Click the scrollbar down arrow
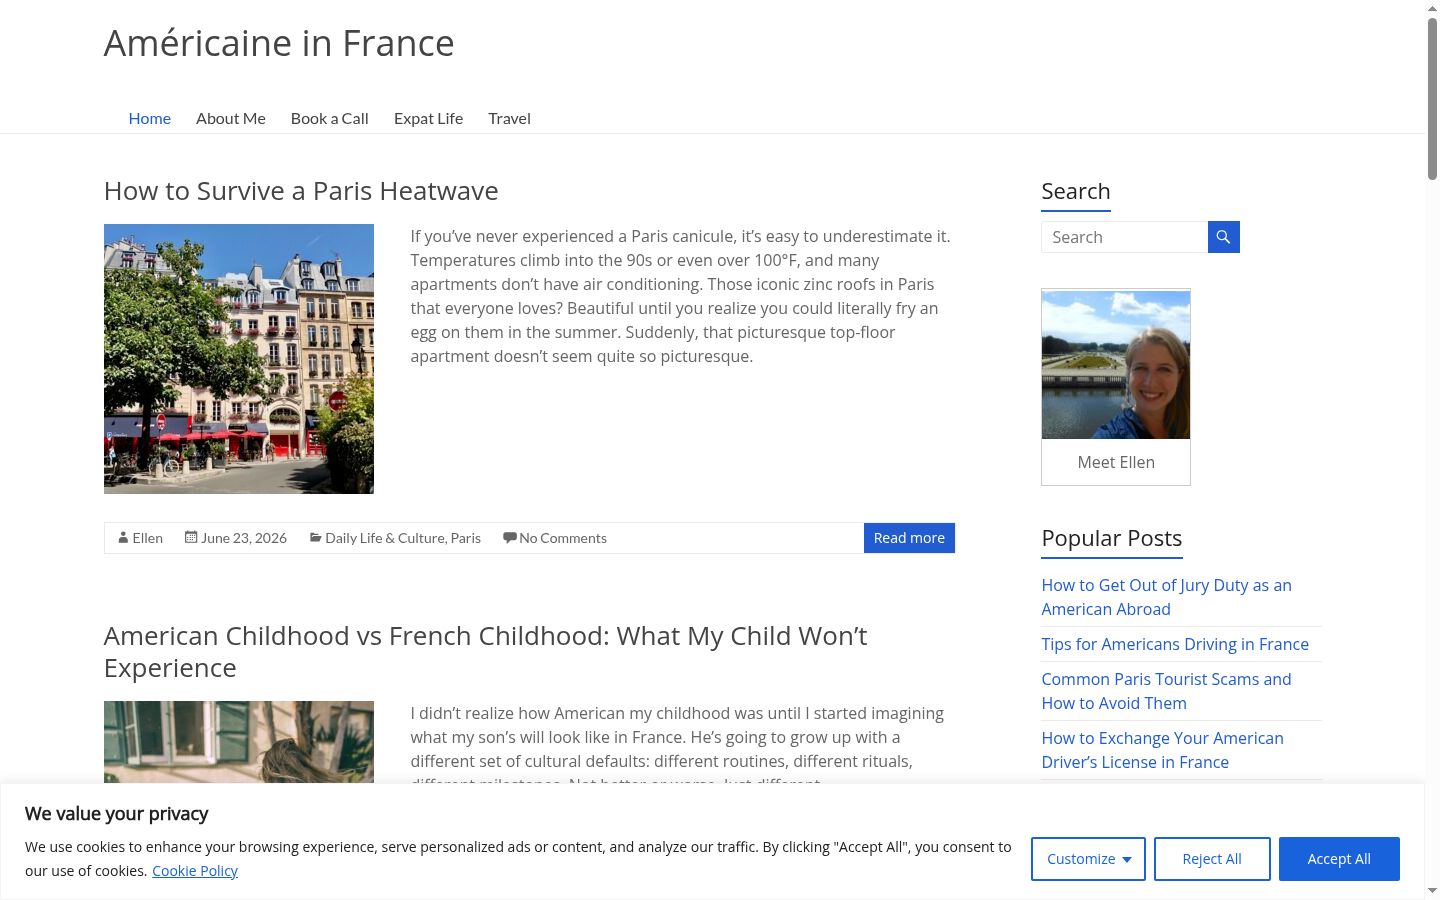This screenshot has width=1440, height=900. point(1432,890)
